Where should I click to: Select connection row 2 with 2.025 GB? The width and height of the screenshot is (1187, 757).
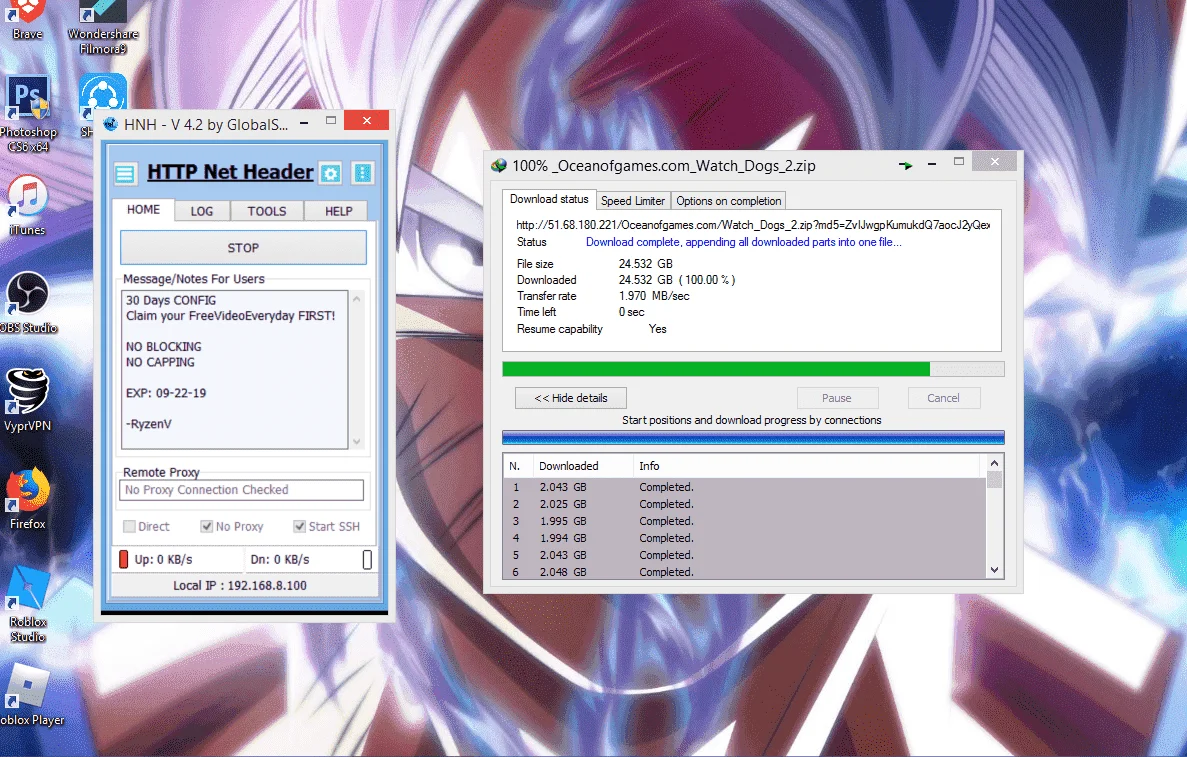(745, 504)
